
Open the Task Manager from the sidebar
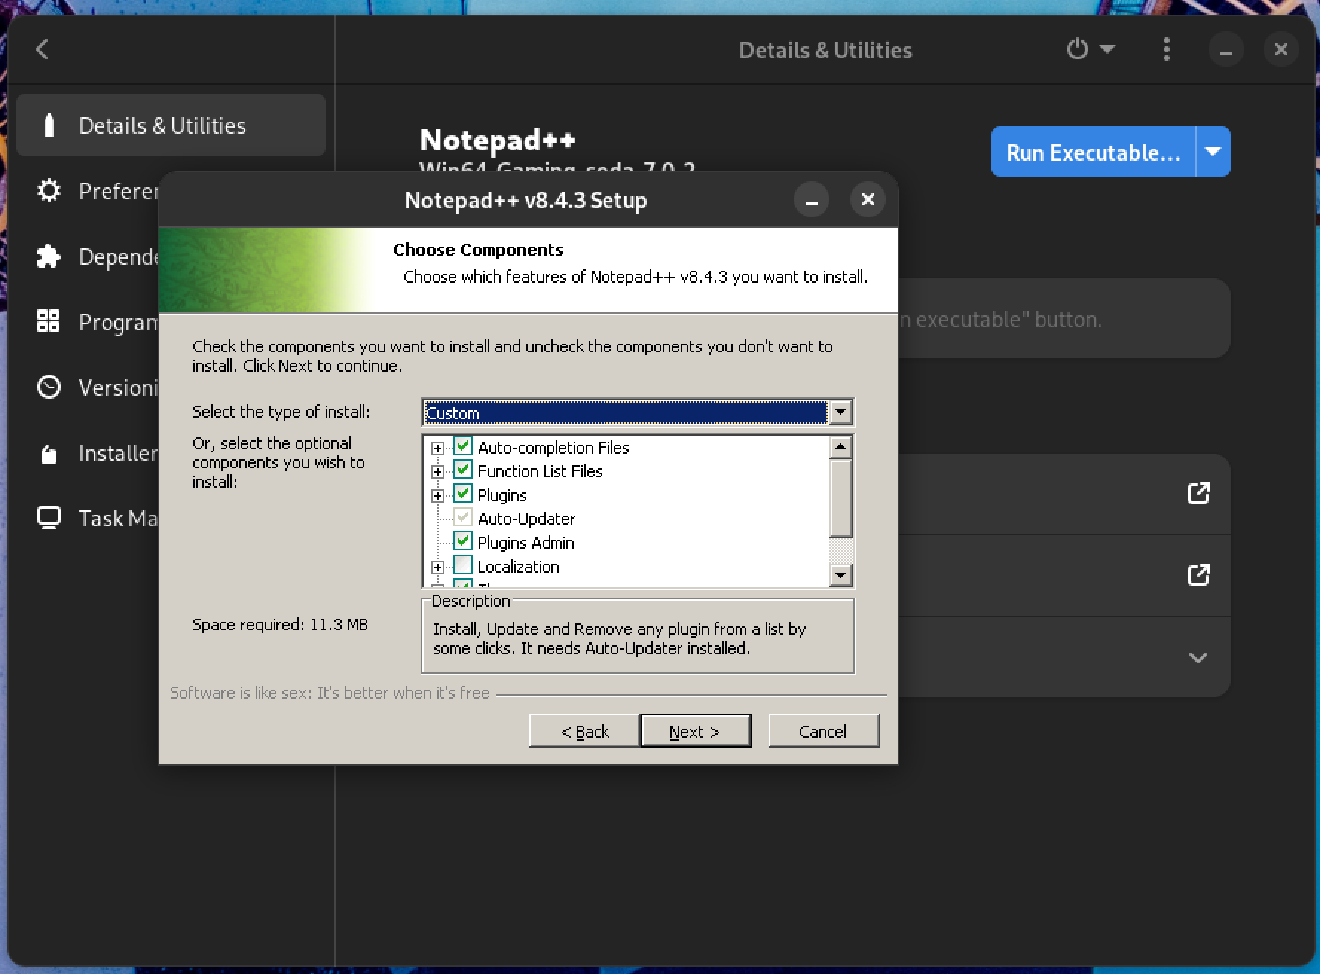(48, 517)
